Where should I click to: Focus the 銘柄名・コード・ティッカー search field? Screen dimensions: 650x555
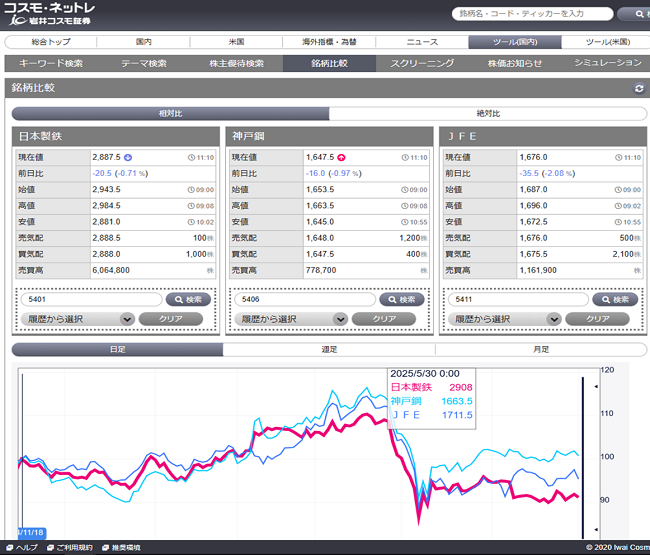[x=532, y=14]
